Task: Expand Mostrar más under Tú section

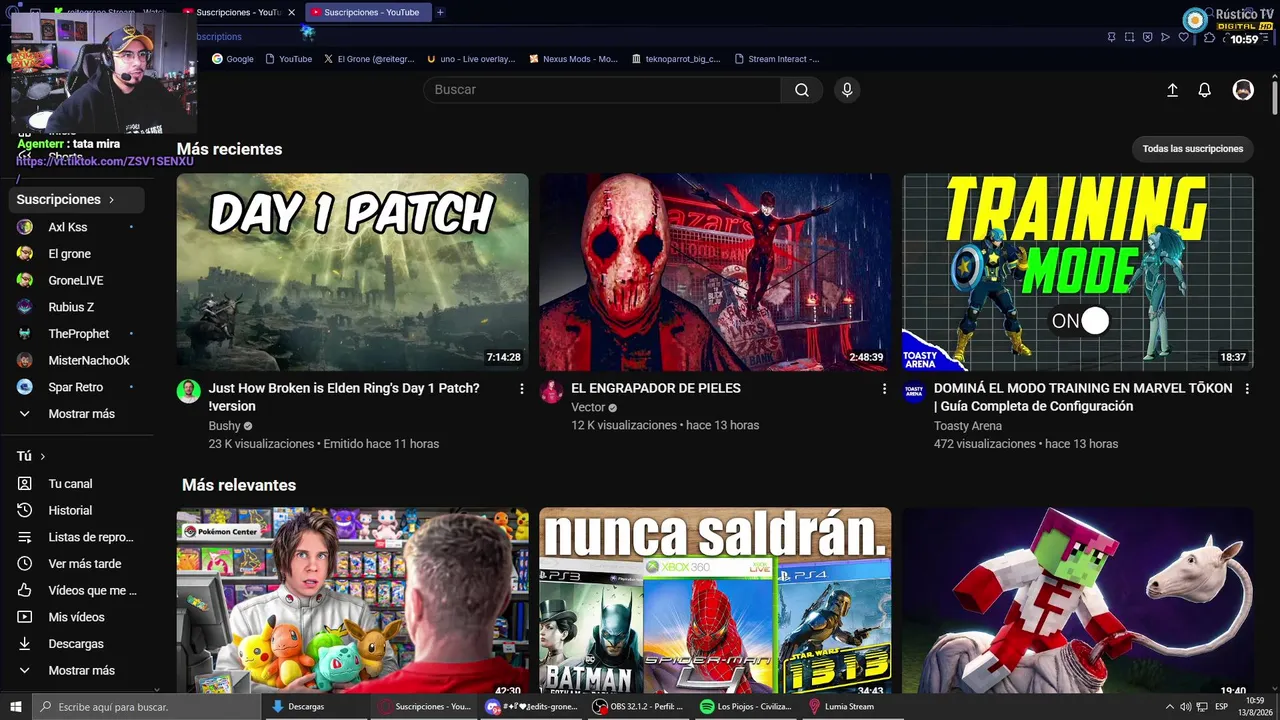Action: (77, 671)
